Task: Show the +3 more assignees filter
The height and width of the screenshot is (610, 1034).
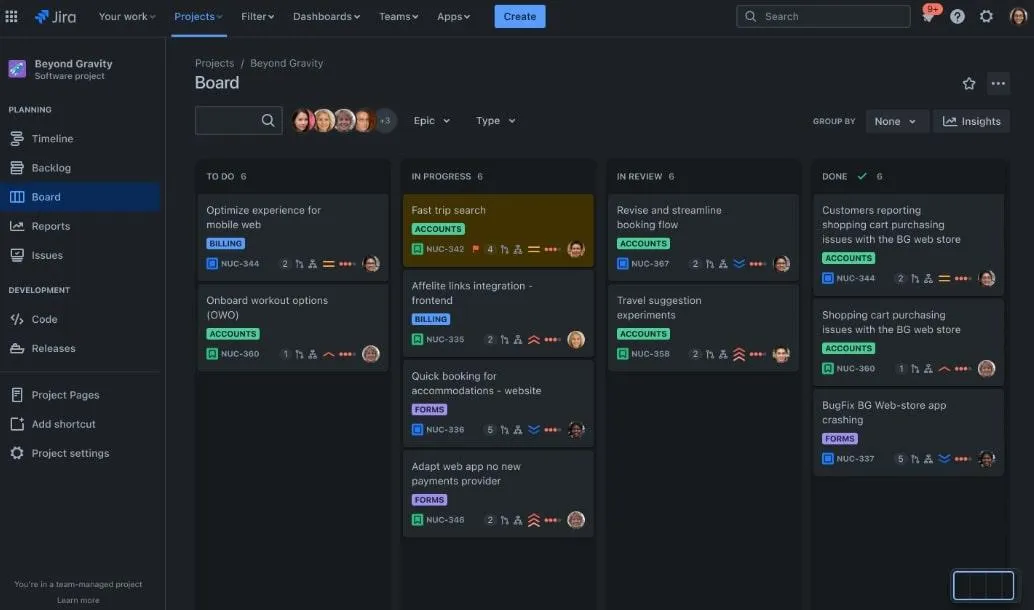Action: click(x=385, y=121)
